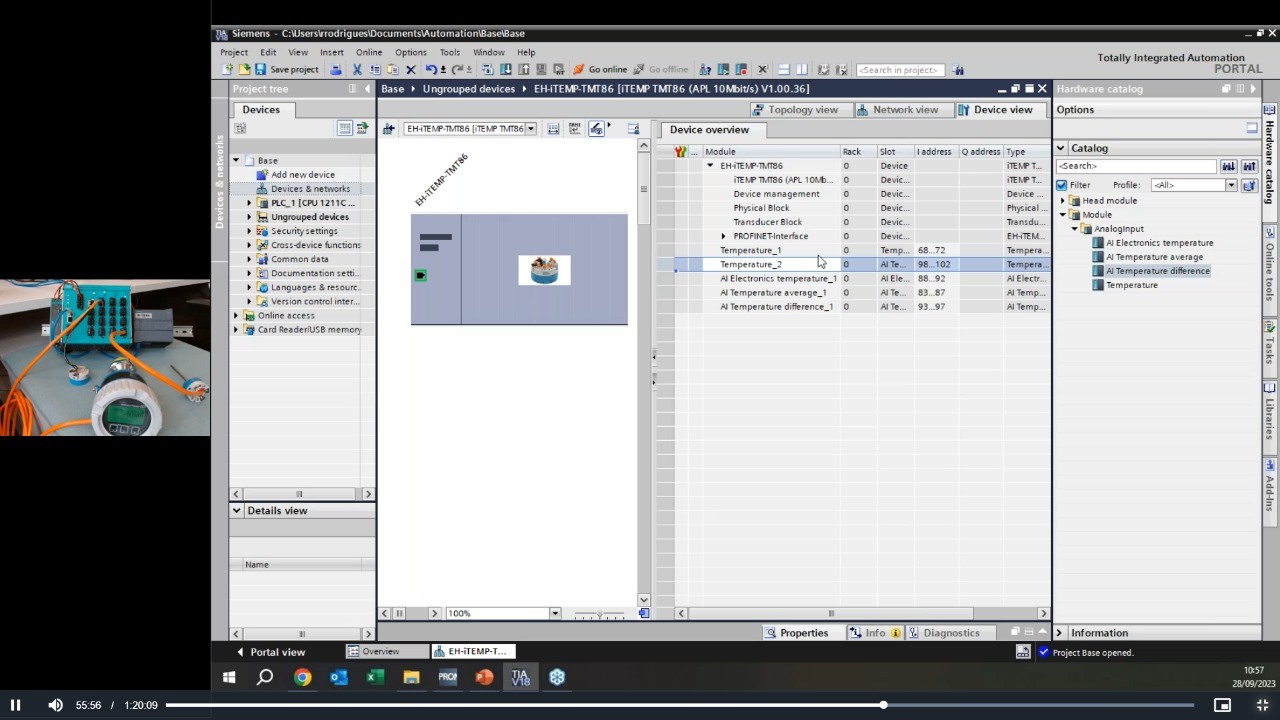Click the PowerPoint icon in the taskbar
The image size is (1280, 720).
(484, 677)
